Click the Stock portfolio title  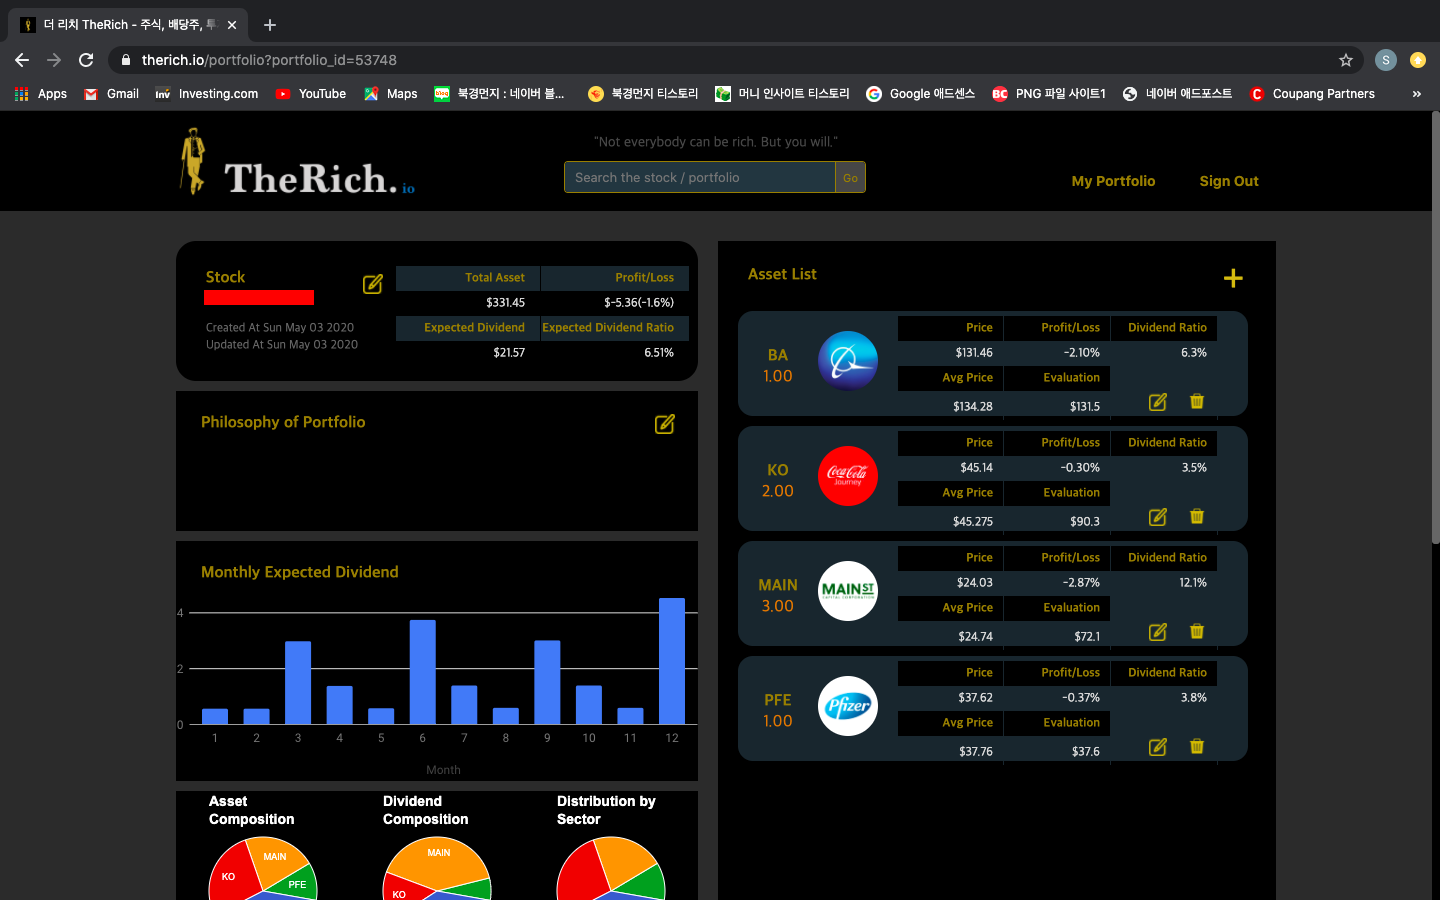(x=225, y=277)
